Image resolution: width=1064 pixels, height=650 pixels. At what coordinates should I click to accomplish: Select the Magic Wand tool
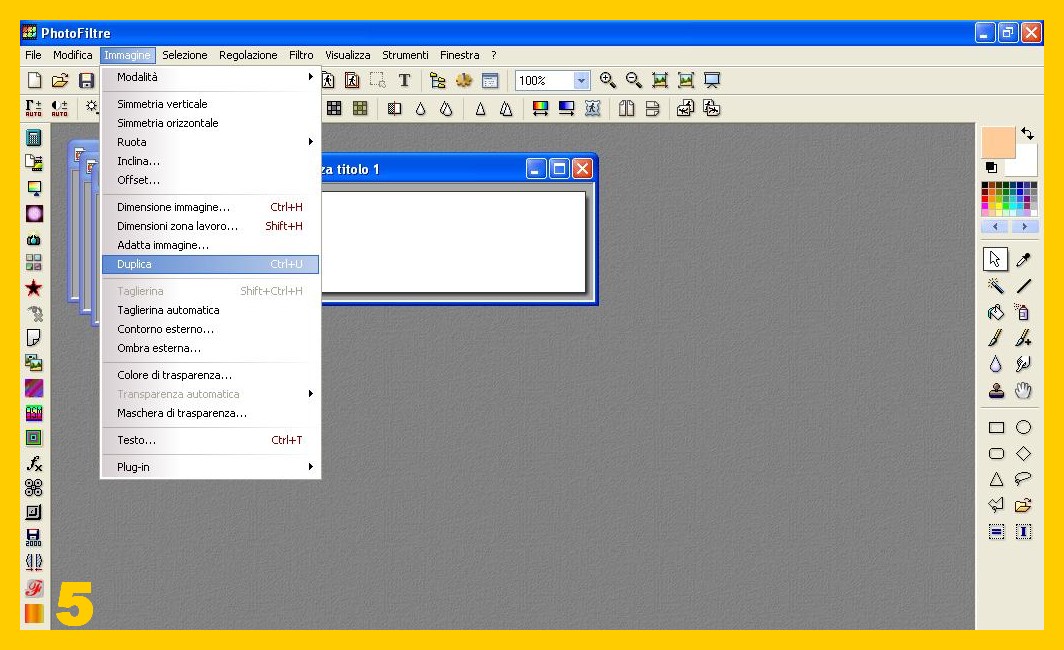tap(995, 287)
